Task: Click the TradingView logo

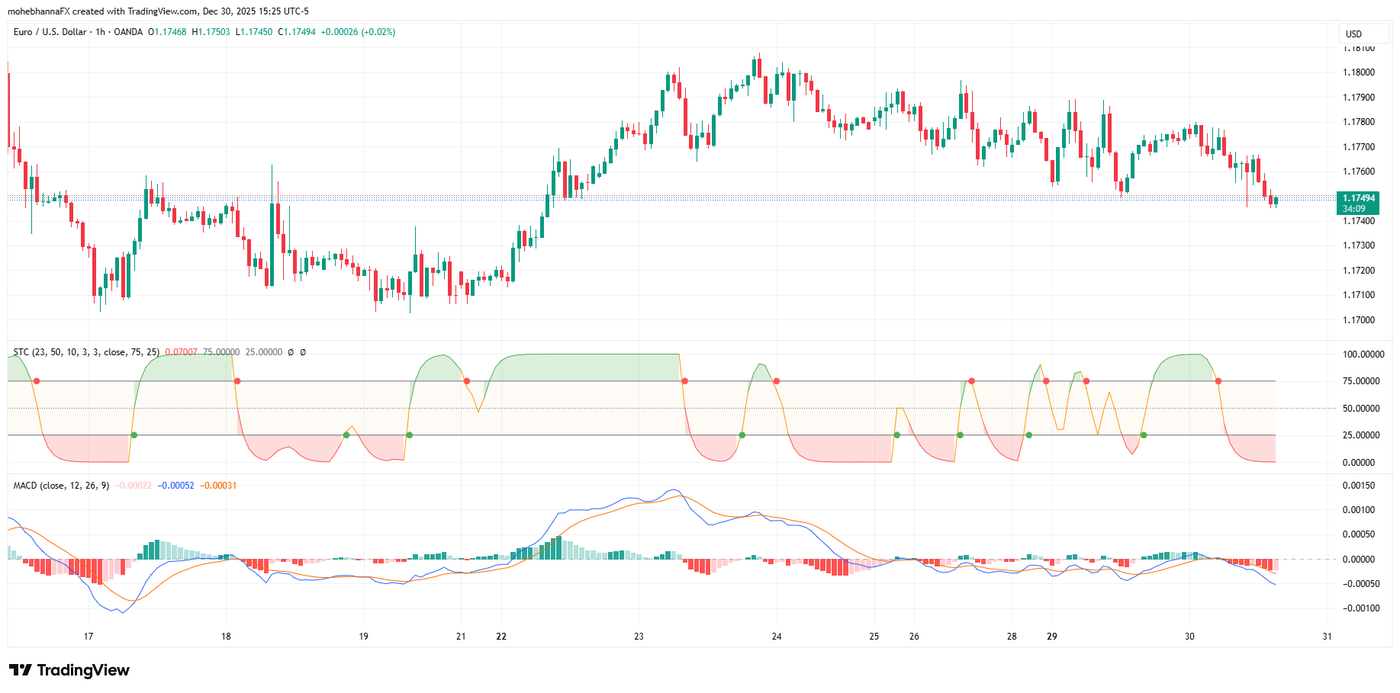Action: pyautogui.click(x=70, y=669)
